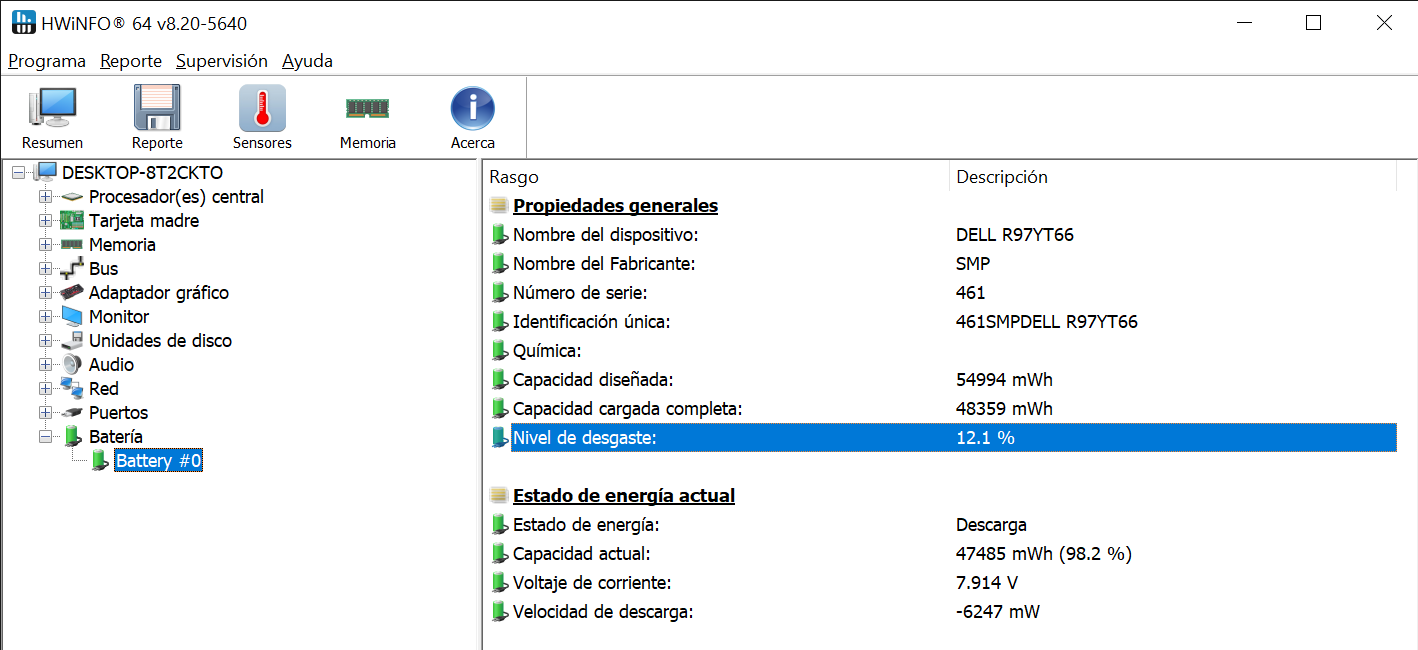Open the Supervisión menu
This screenshot has width=1418, height=650.
coord(221,61)
